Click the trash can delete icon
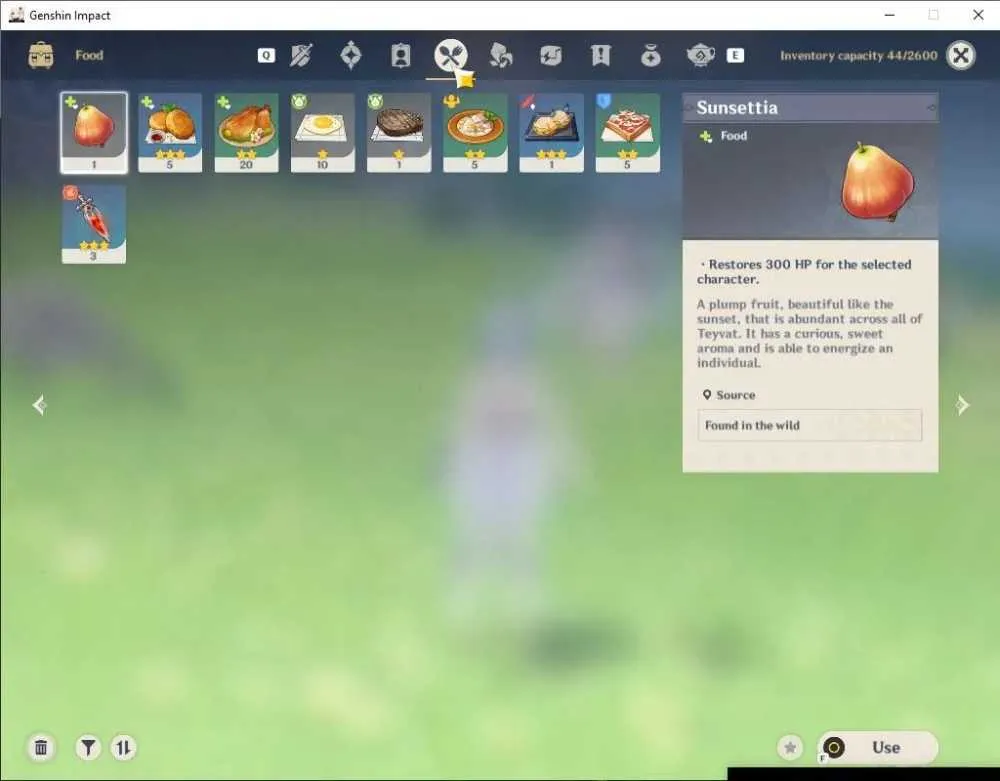 point(41,747)
